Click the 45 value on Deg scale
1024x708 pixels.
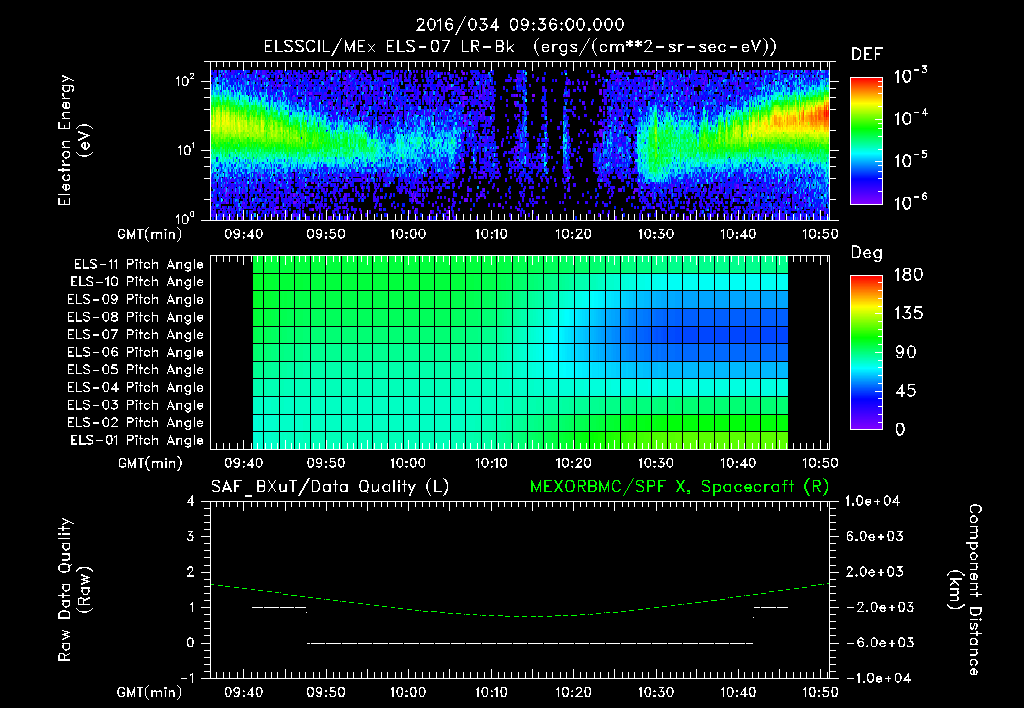(x=905, y=391)
